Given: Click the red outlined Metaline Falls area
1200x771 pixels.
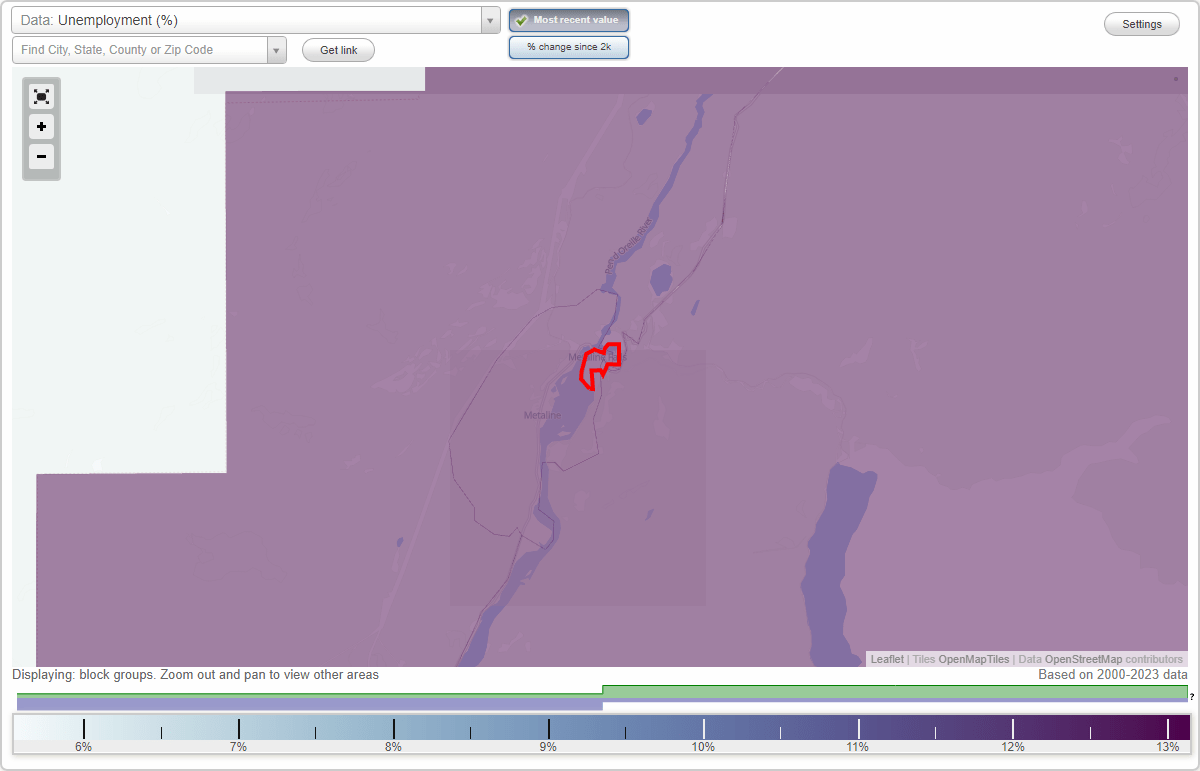Looking at the screenshot, I should click(600, 366).
